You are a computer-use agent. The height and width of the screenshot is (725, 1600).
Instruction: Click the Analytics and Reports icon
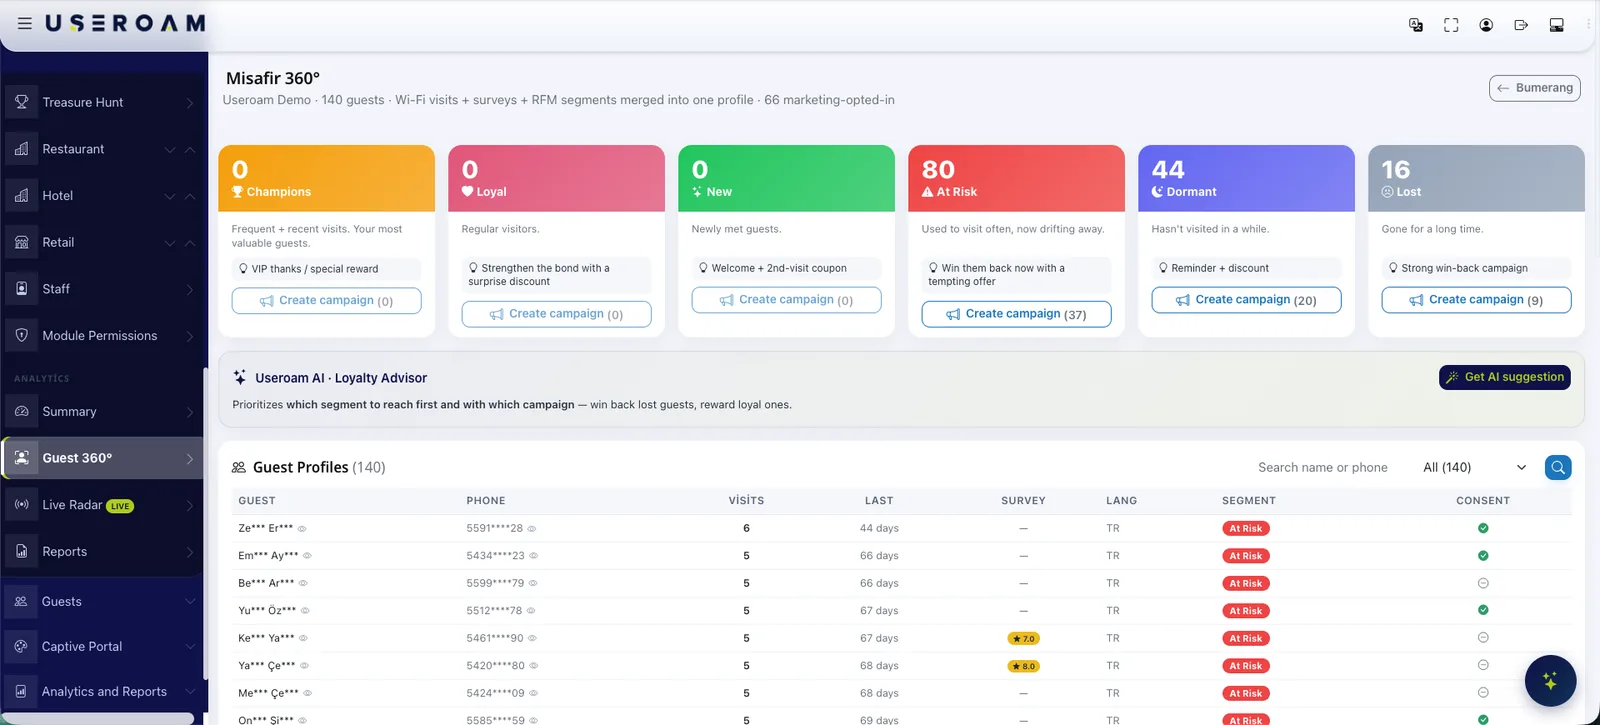tap(21, 691)
